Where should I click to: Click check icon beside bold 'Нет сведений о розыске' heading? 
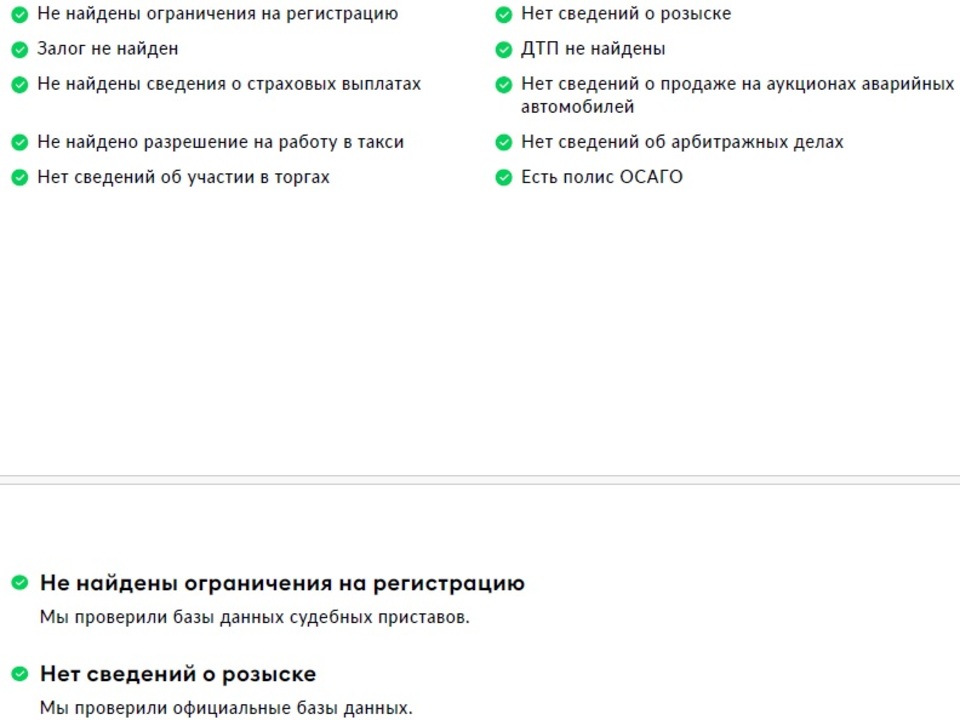(19, 674)
